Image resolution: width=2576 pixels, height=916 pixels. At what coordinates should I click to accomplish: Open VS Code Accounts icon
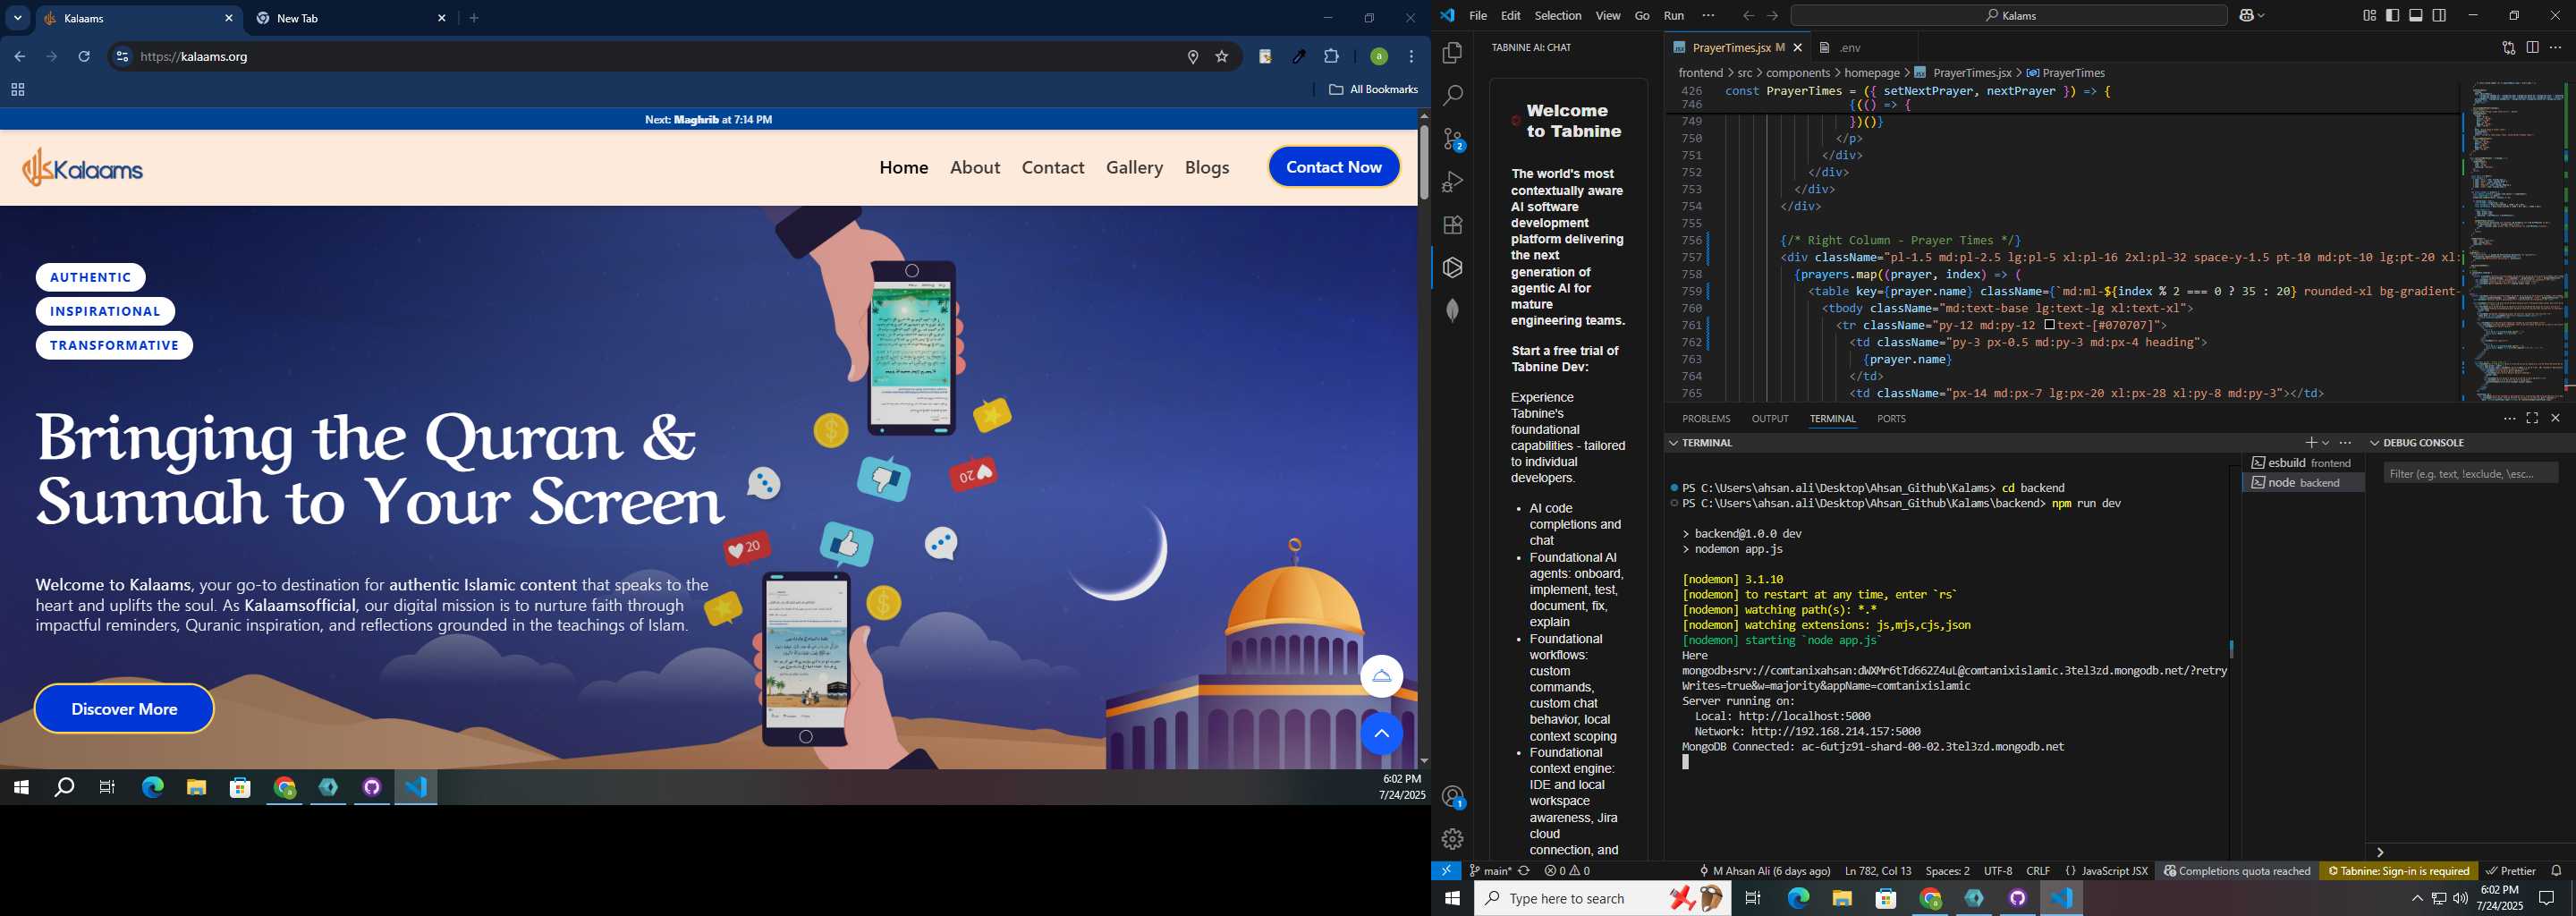pyautogui.click(x=1452, y=797)
